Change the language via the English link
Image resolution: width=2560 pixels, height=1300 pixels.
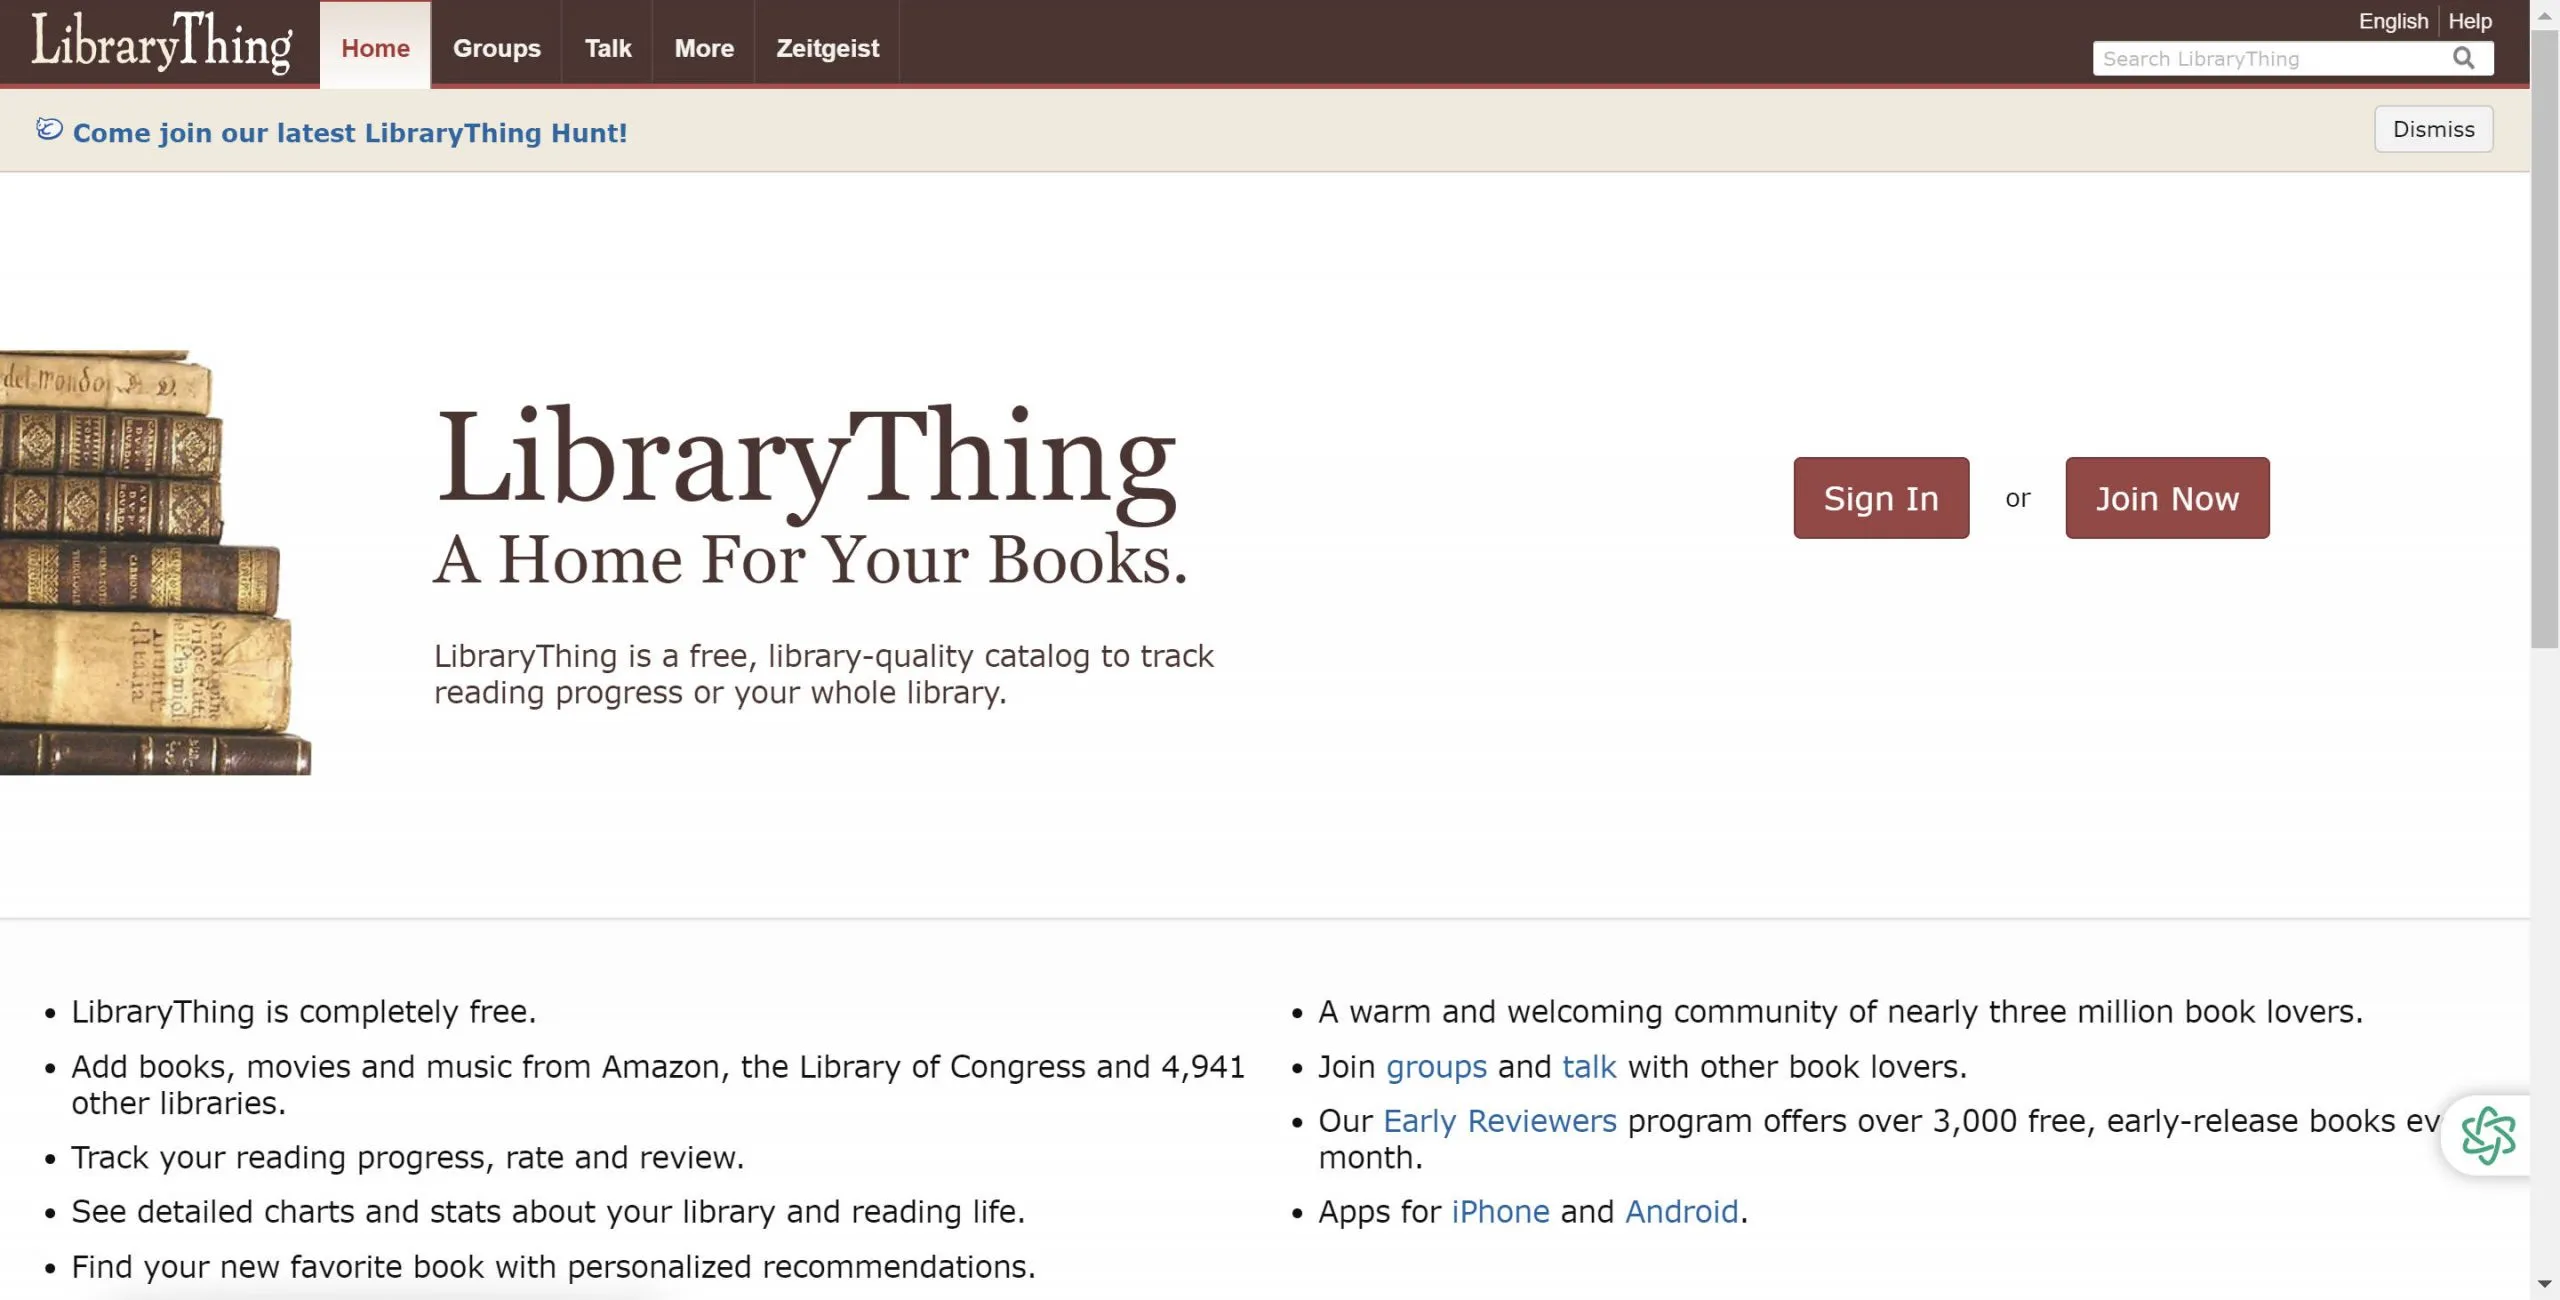tap(2393, 21)
